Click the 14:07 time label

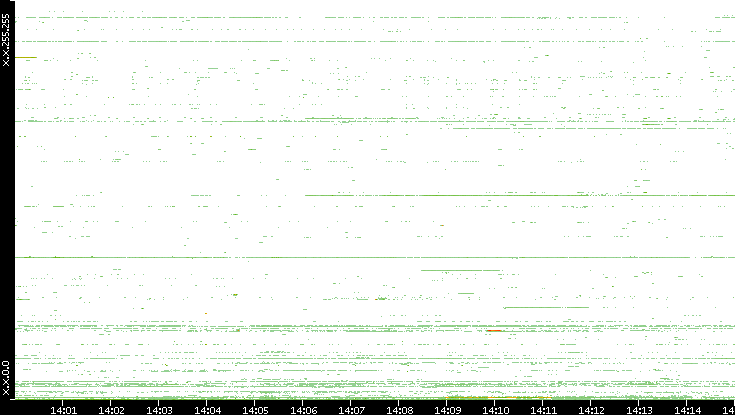(352, 410)
